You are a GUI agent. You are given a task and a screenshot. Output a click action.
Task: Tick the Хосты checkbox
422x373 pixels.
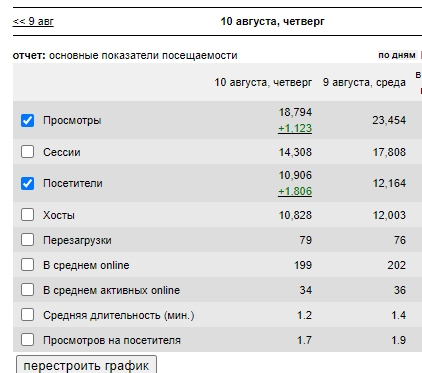[27, 215]
